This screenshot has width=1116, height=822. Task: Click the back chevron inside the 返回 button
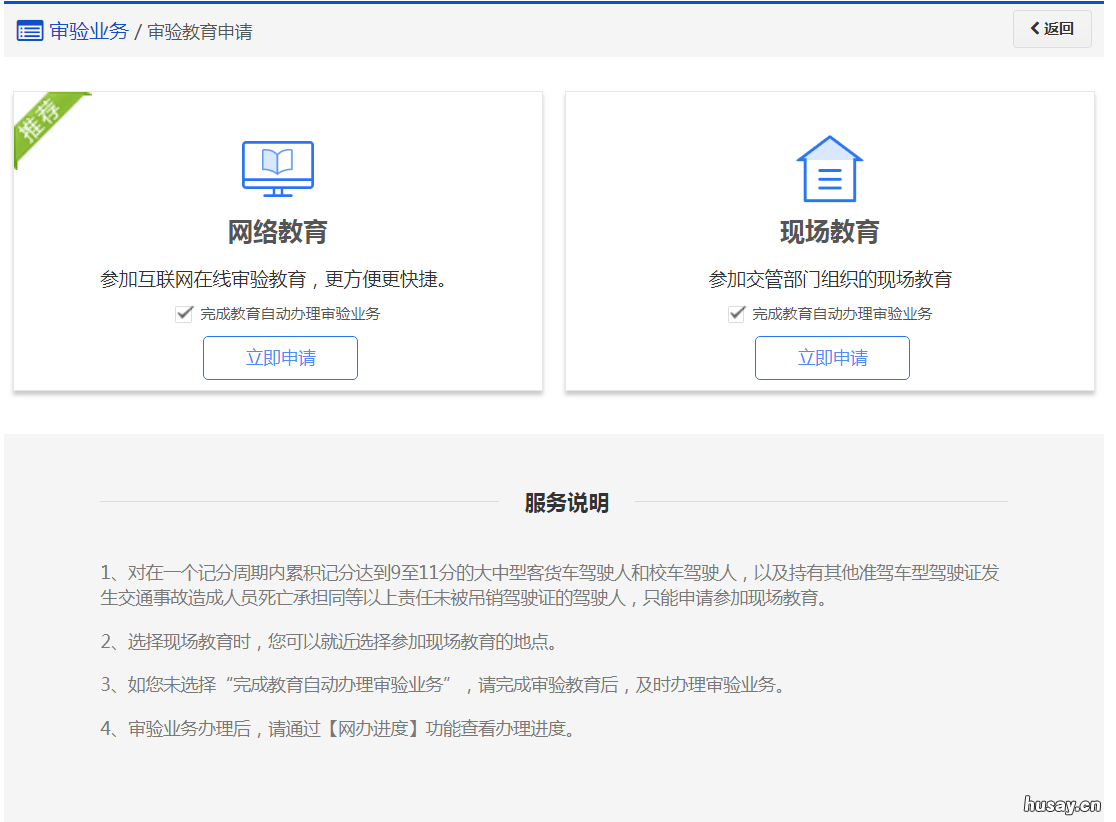click(1035, 29)
